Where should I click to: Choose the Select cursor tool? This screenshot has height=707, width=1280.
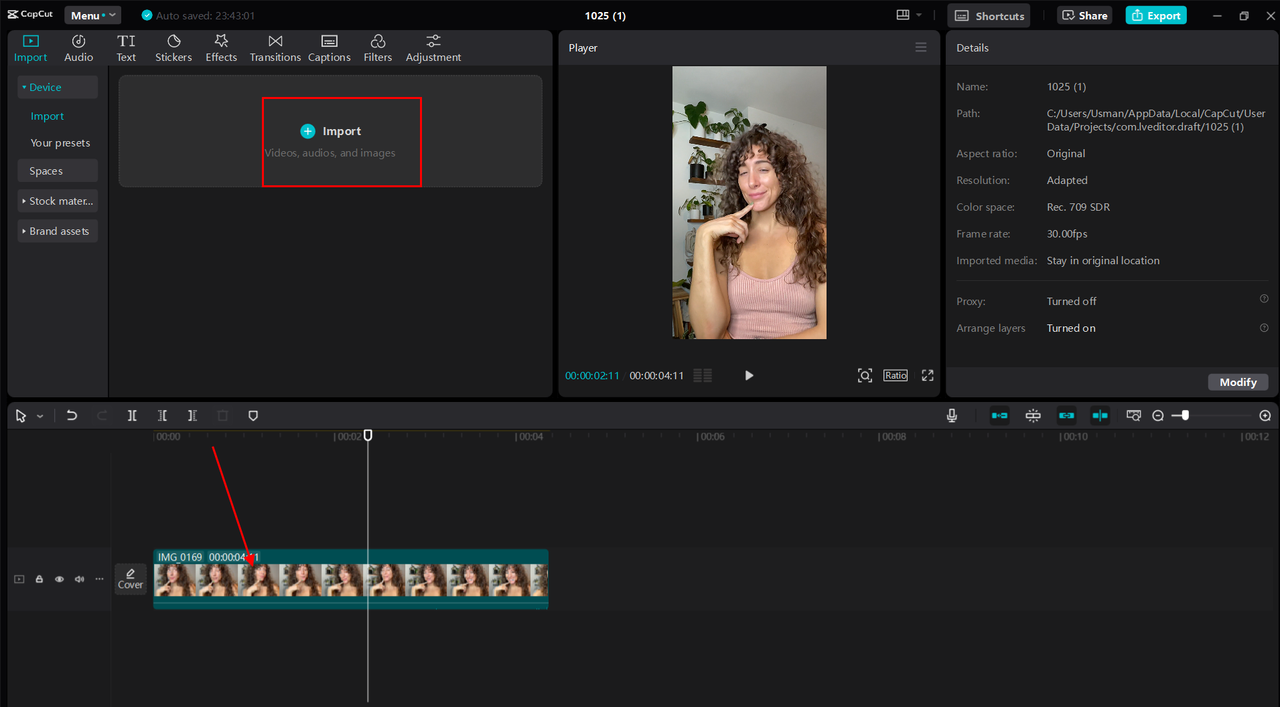[x=21, y=416]
